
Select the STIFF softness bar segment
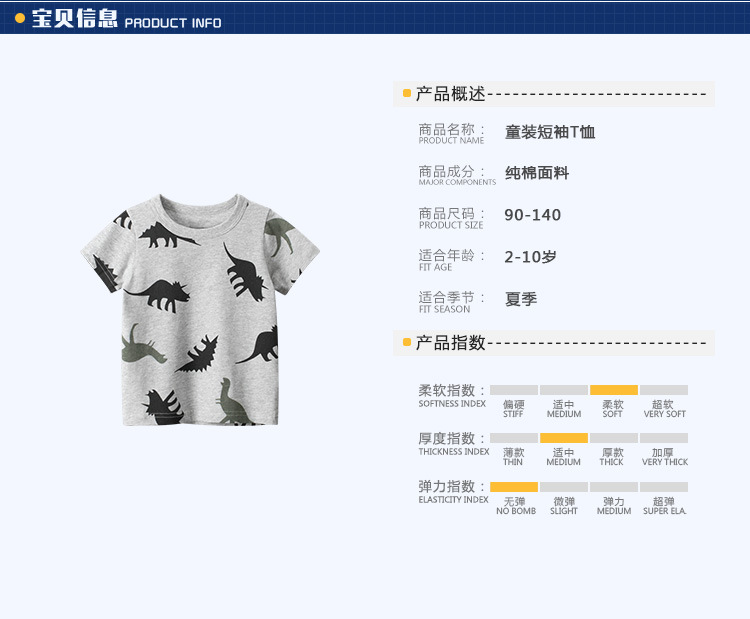[x=514, y=390]
